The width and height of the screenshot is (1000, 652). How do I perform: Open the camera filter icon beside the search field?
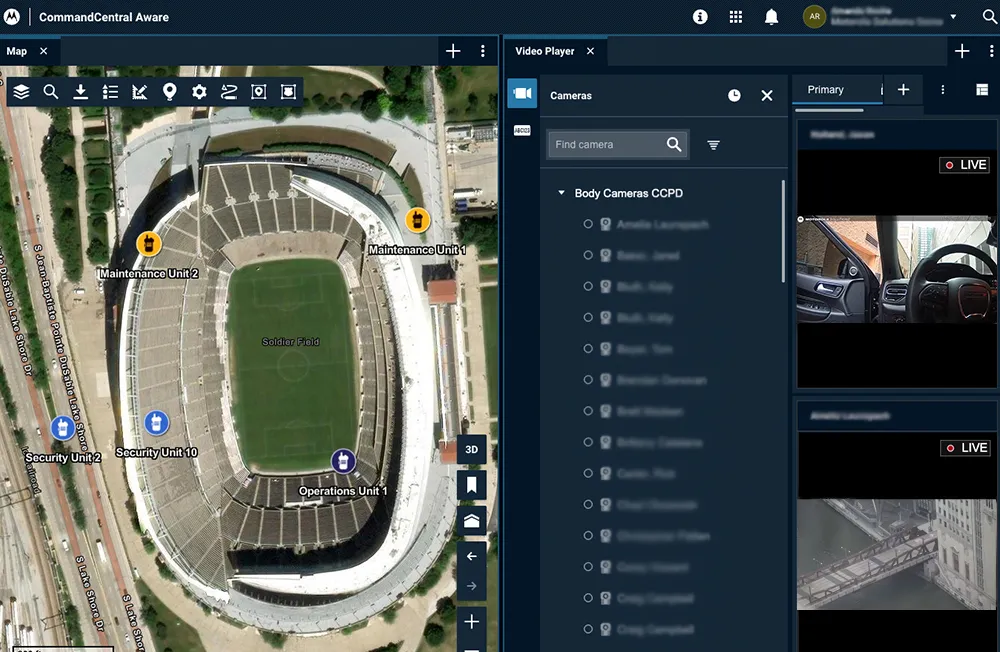(x=712, y=144)
